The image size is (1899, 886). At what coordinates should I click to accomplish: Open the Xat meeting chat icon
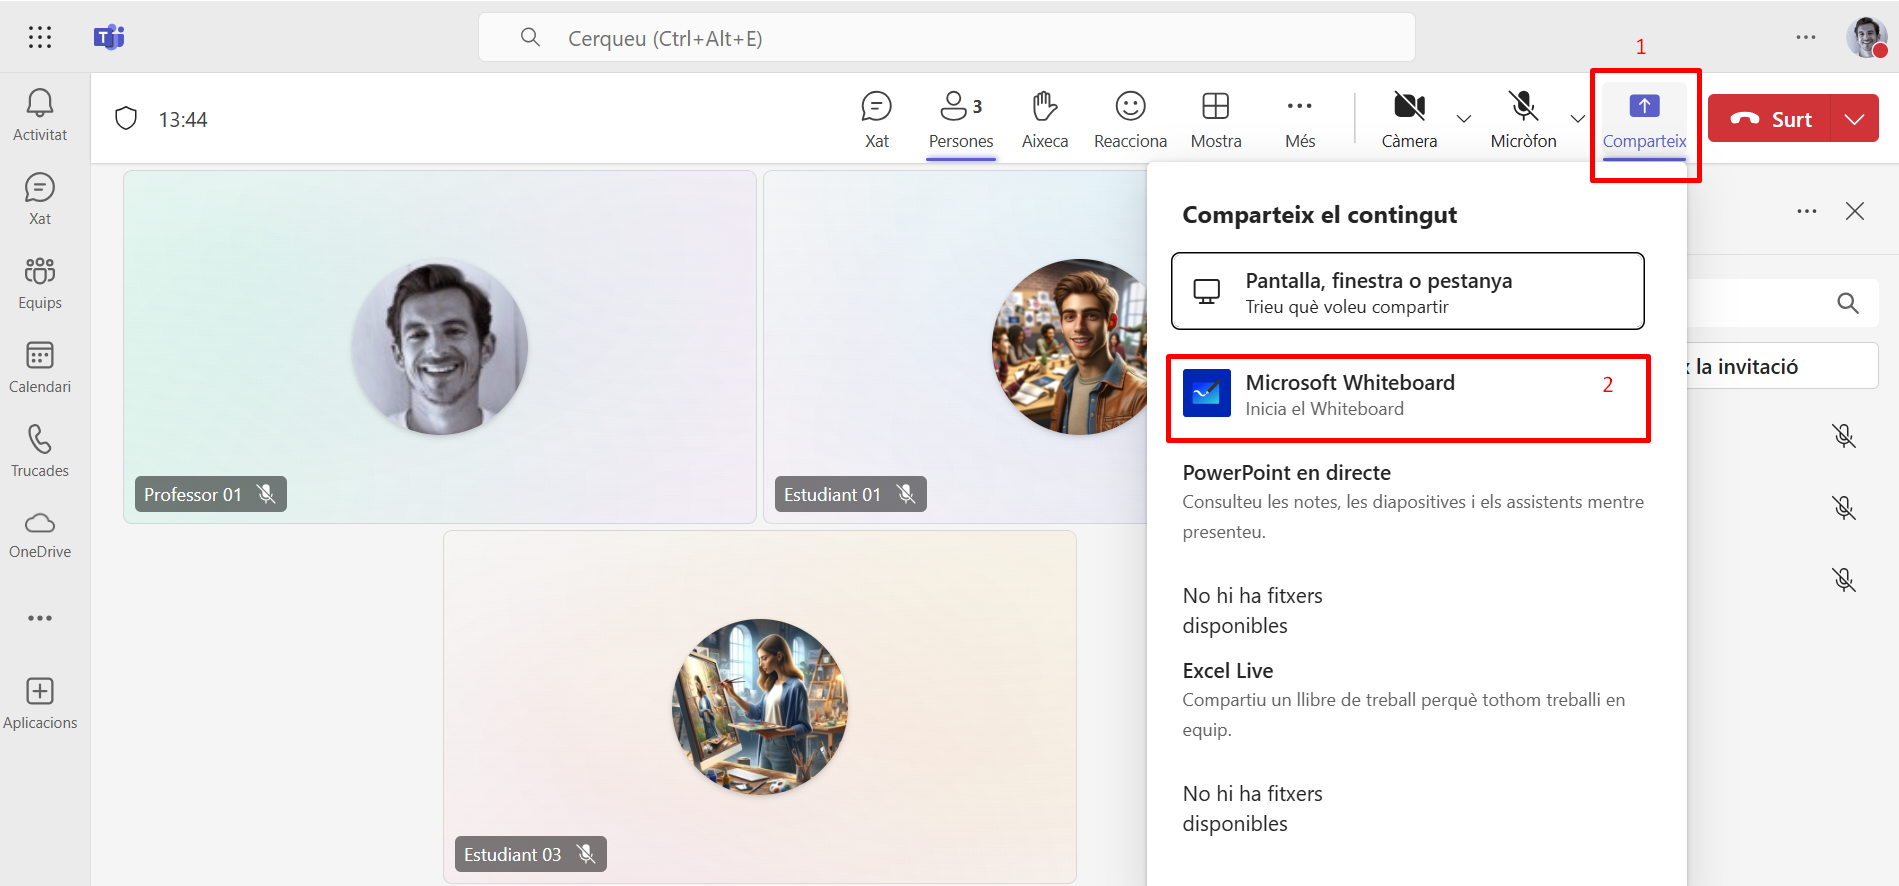876,119
